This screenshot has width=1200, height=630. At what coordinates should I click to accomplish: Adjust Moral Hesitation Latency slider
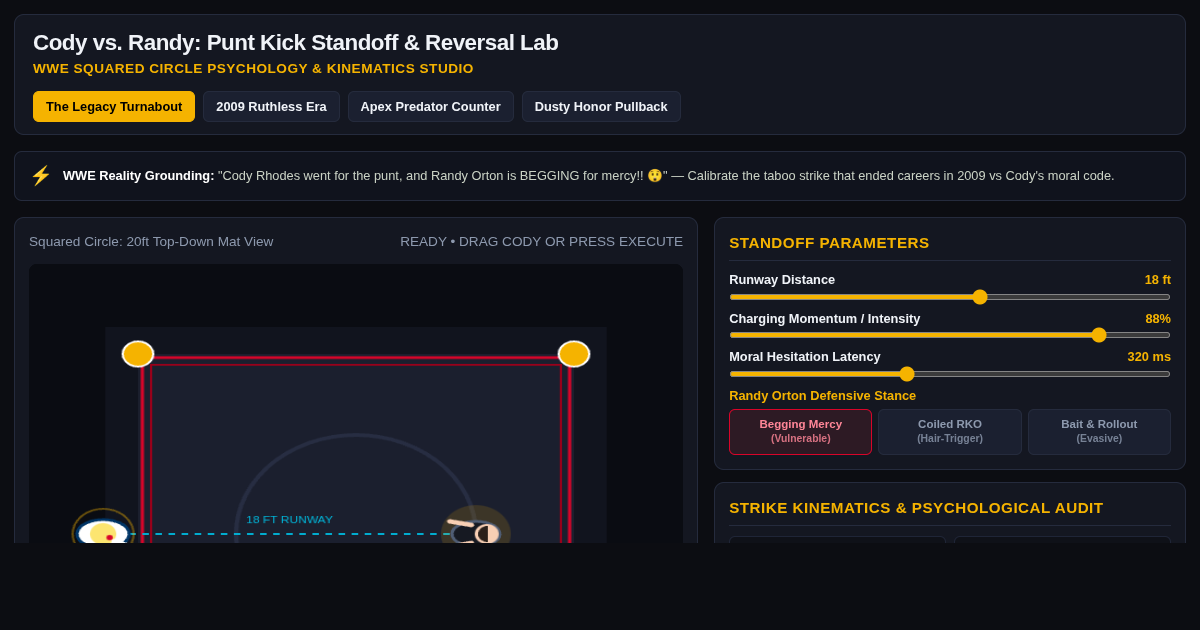click(x=950, y=374)
